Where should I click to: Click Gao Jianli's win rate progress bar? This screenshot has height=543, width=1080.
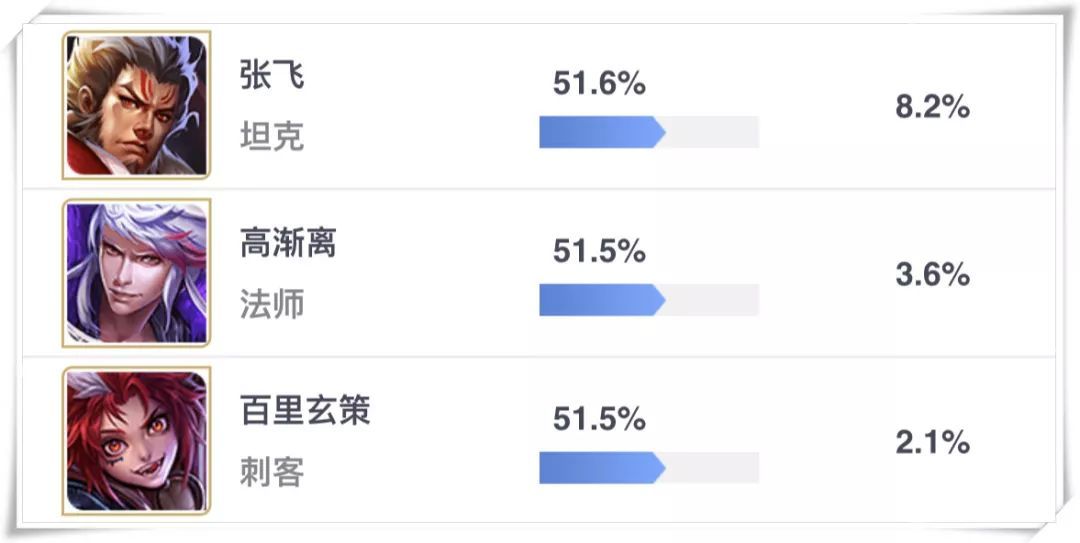point(649,300)
